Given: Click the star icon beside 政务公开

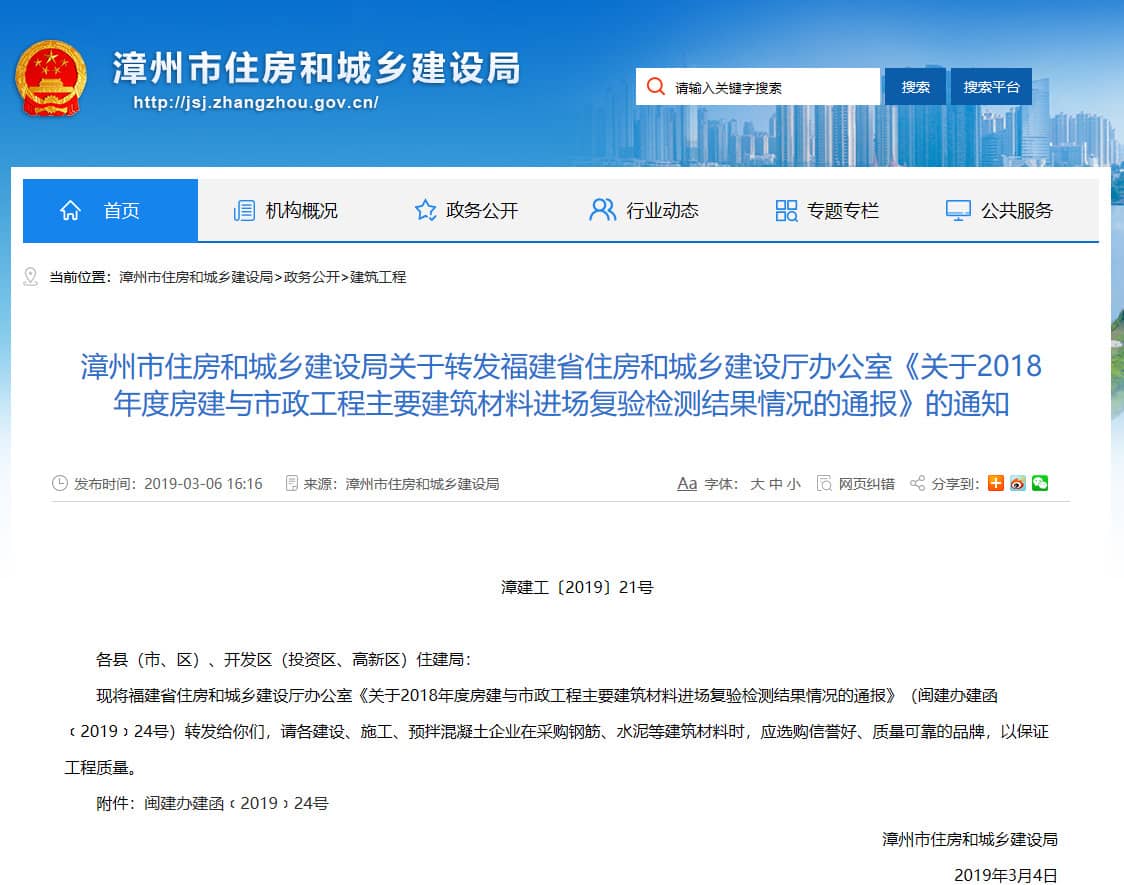Looking at the screenshot, I should coord(425,210).
